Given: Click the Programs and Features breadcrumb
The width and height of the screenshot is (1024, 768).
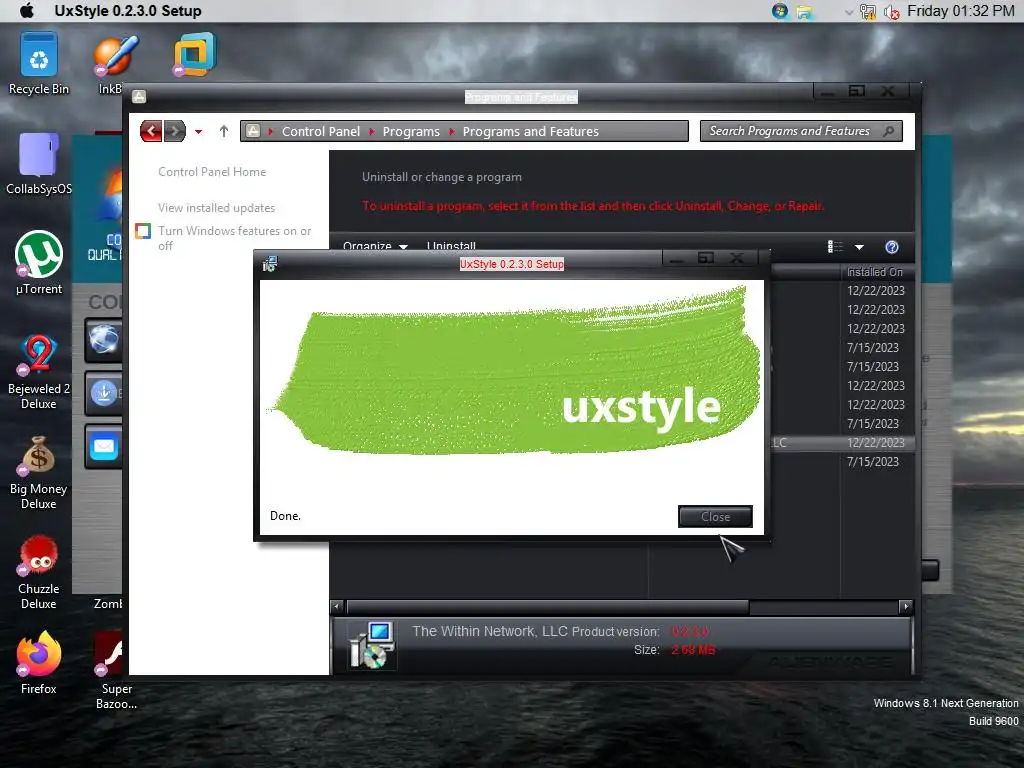Looking at the screenshot, I should tap(530, 131).
